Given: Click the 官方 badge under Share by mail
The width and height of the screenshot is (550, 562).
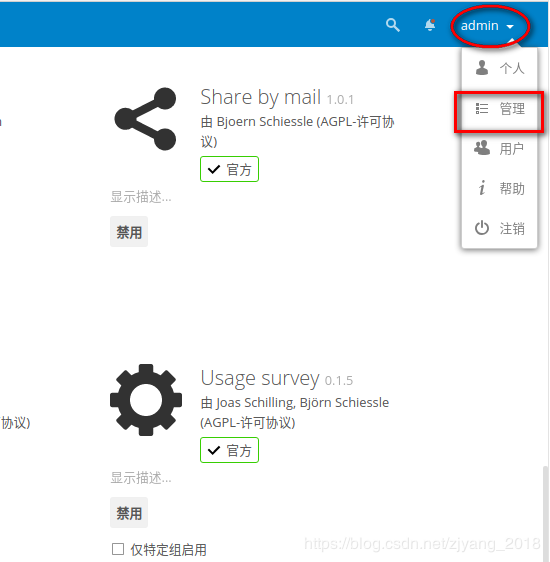Looking at the screenshot, I should click(x=229, y=169).
